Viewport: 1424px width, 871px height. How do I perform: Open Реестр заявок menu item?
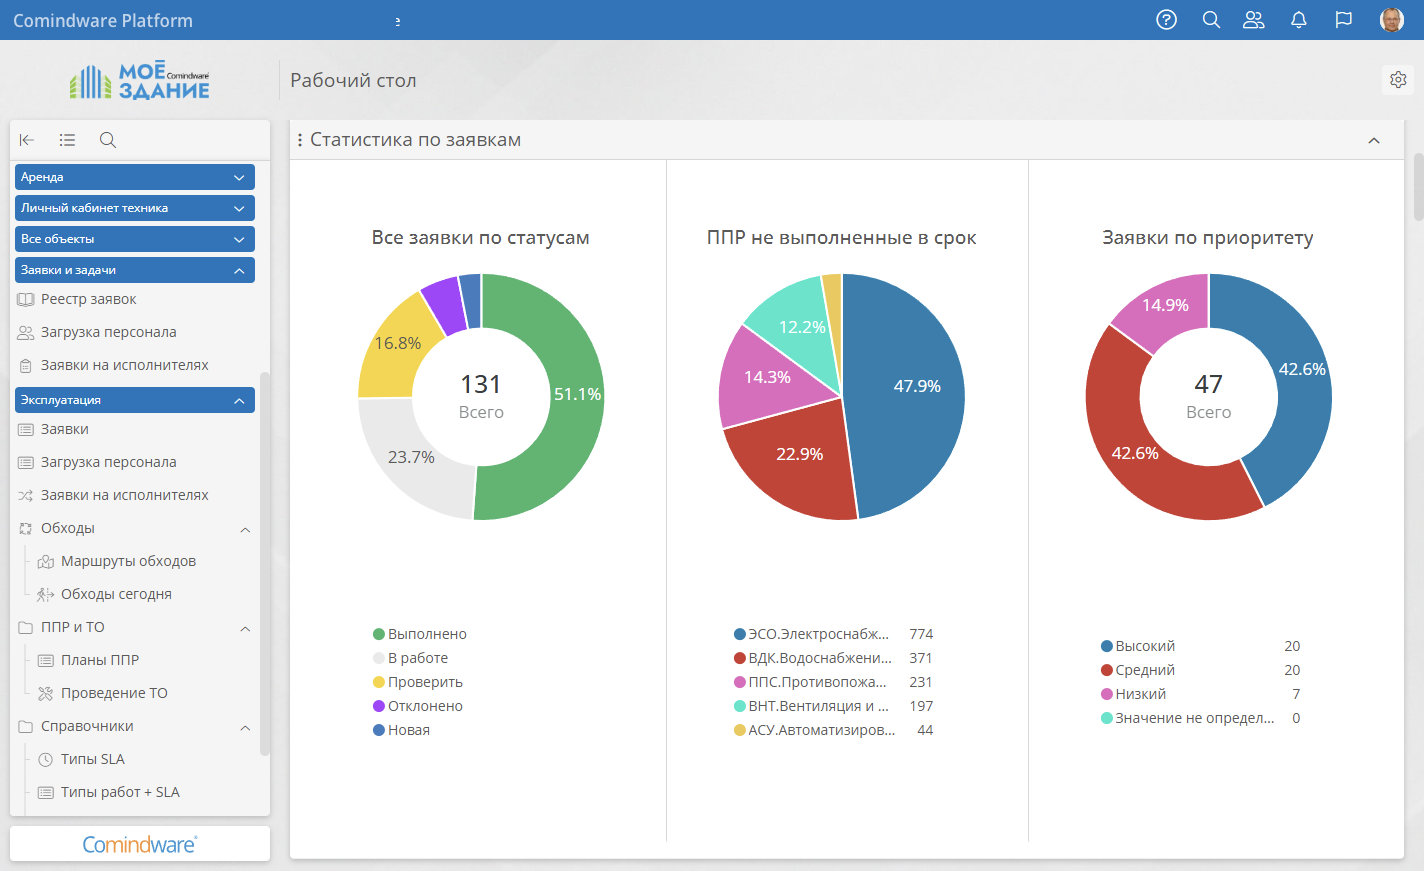88,299
